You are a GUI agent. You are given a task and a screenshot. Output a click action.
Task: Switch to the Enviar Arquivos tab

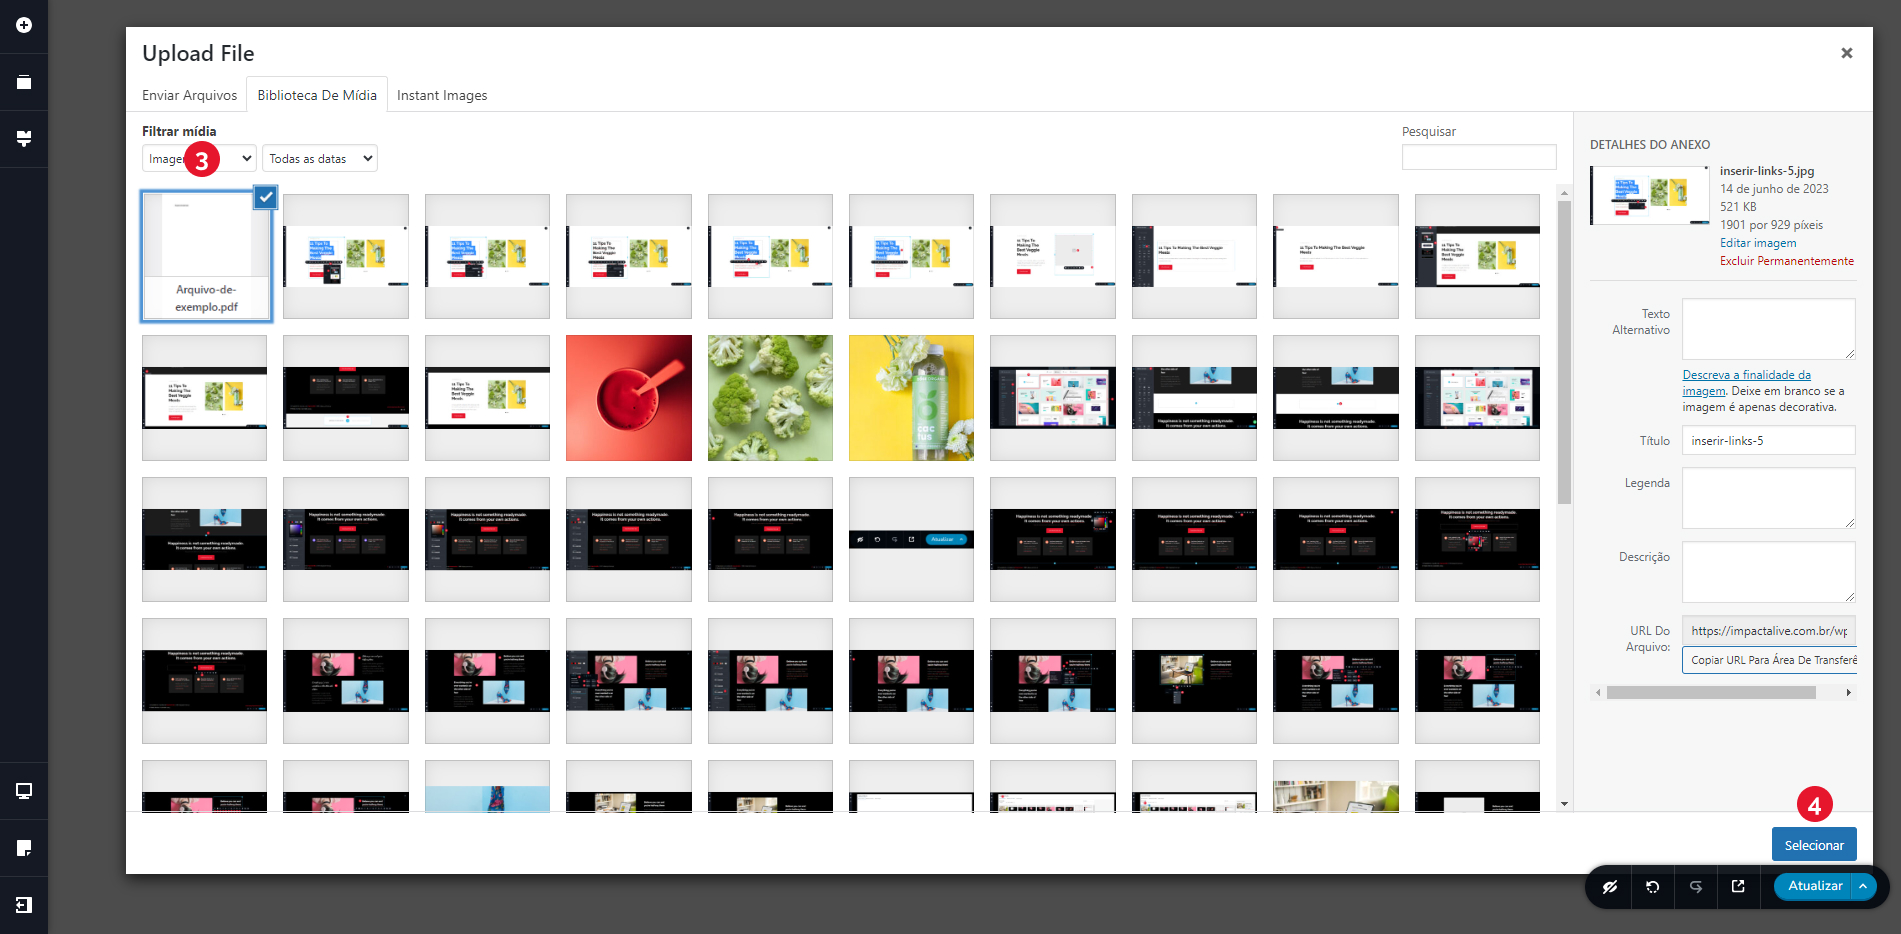(x=189, y=95)
